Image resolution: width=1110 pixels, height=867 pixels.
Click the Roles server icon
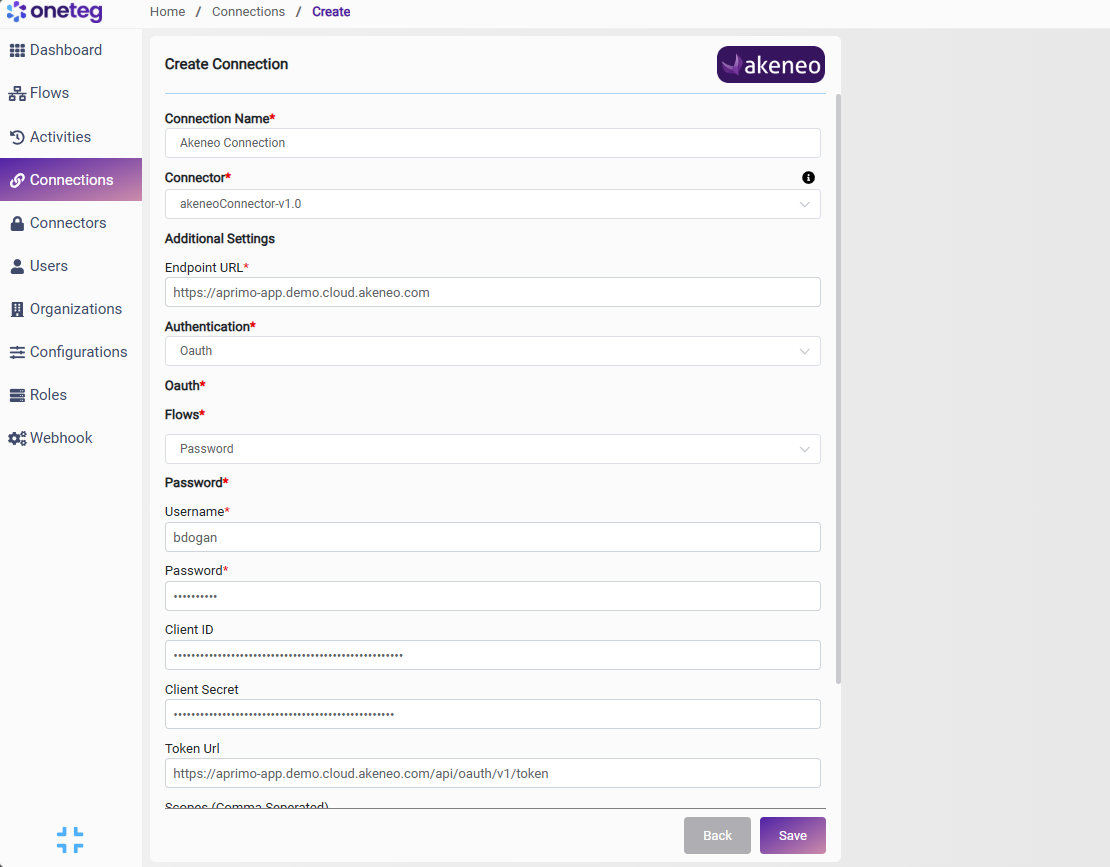(17, 396)
